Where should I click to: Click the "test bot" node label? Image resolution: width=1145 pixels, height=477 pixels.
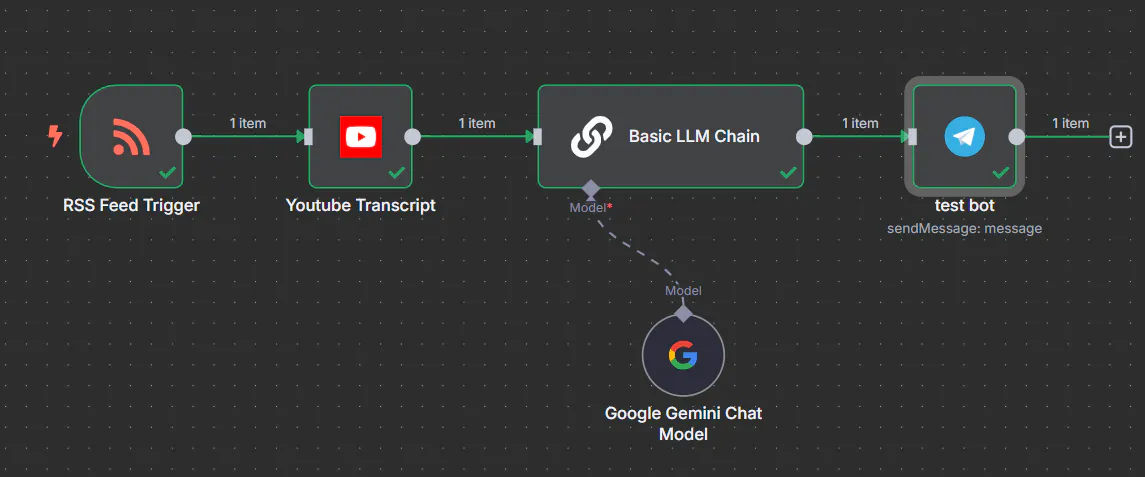[x=965, y=206]
